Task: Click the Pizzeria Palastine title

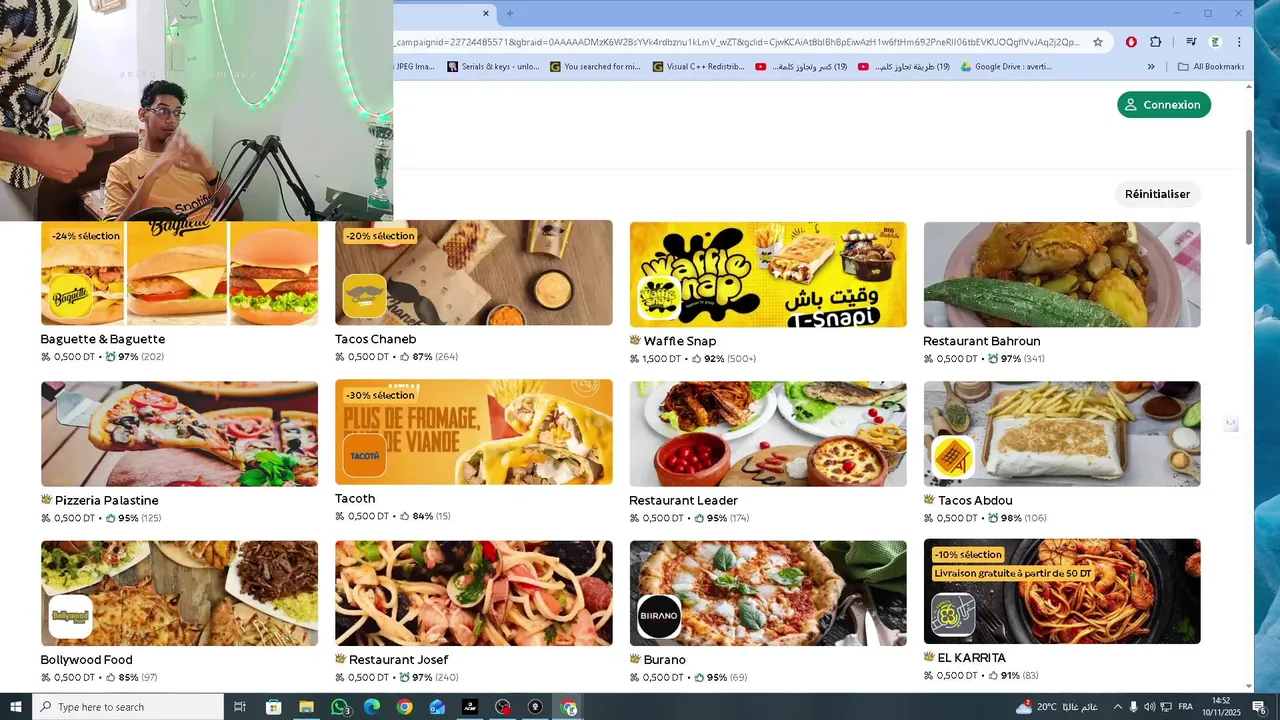Action: pos(107,500)
